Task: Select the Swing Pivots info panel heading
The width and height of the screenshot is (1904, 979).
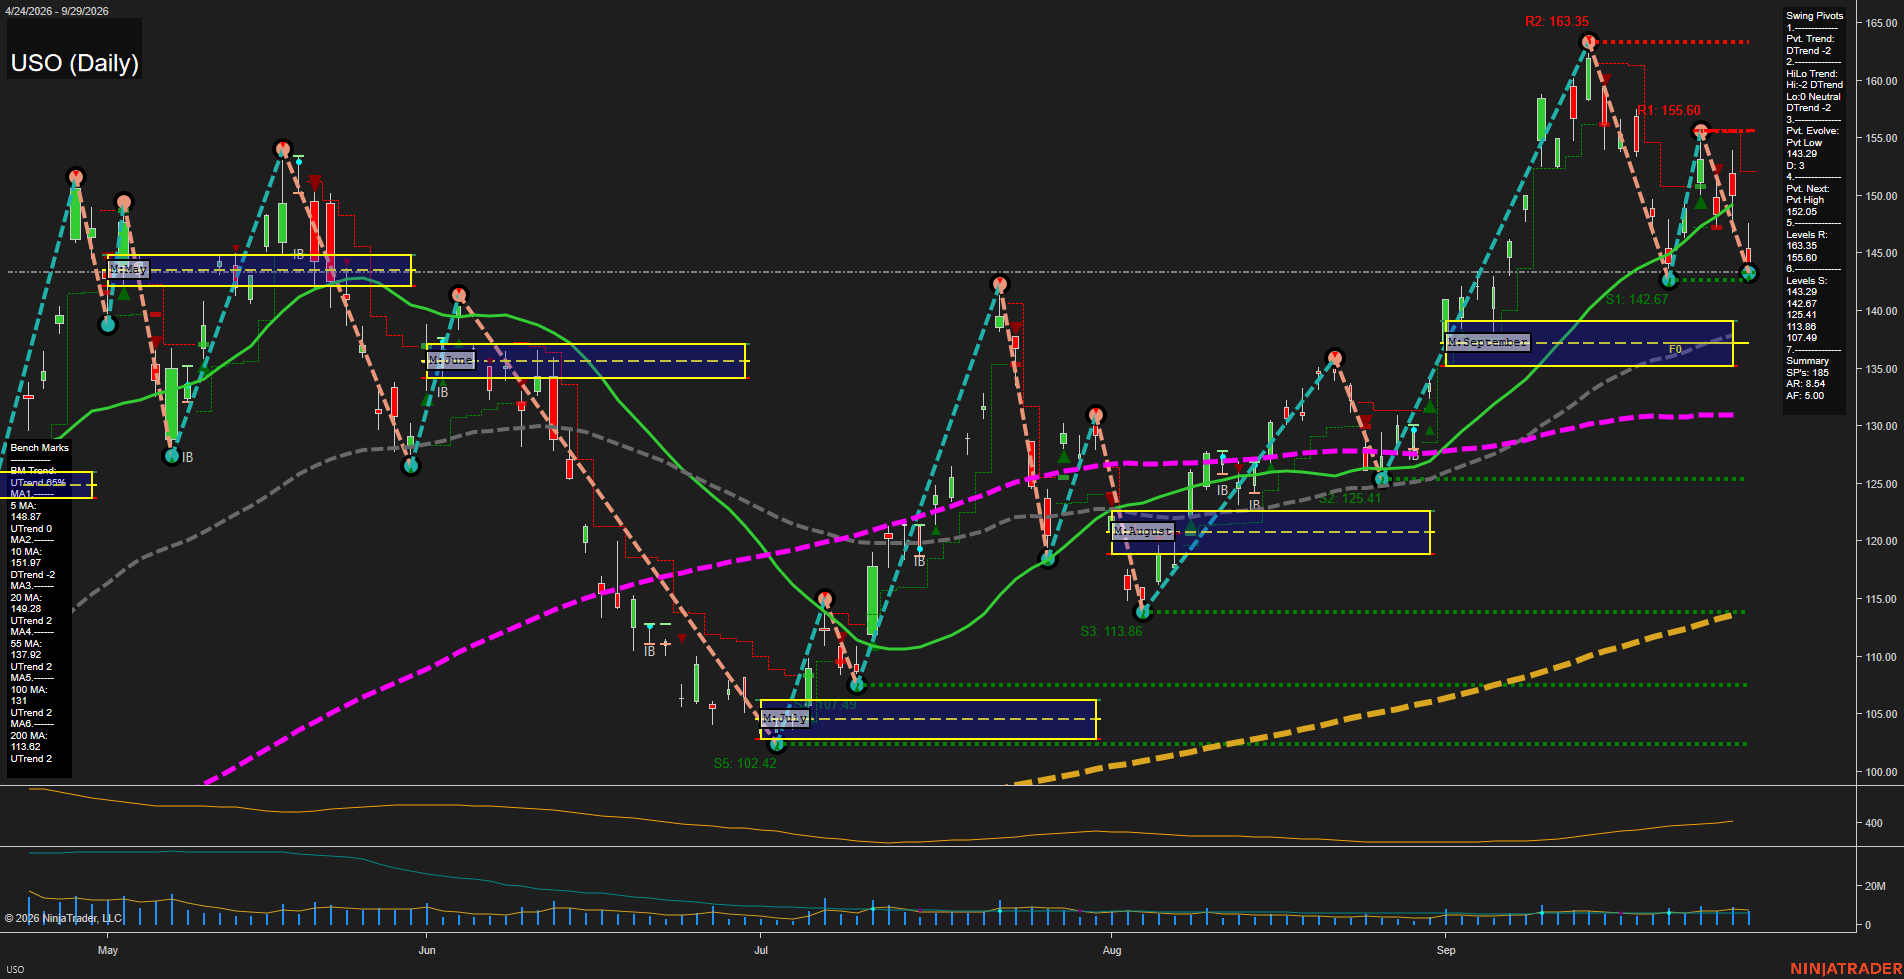Action: (1814, 16)
